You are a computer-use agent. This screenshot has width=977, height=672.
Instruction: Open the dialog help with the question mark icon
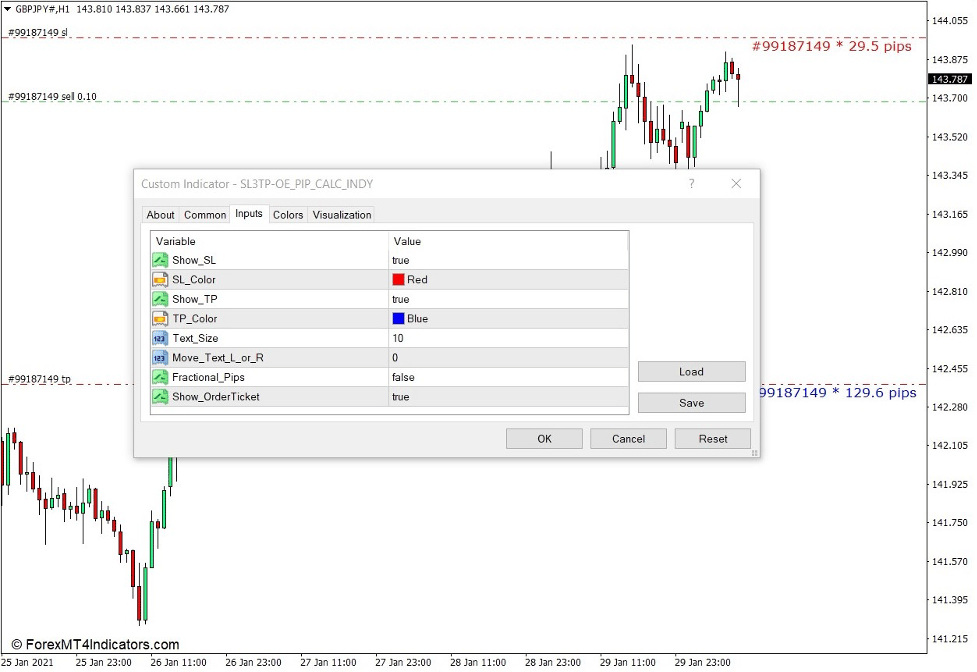point(690,184)
